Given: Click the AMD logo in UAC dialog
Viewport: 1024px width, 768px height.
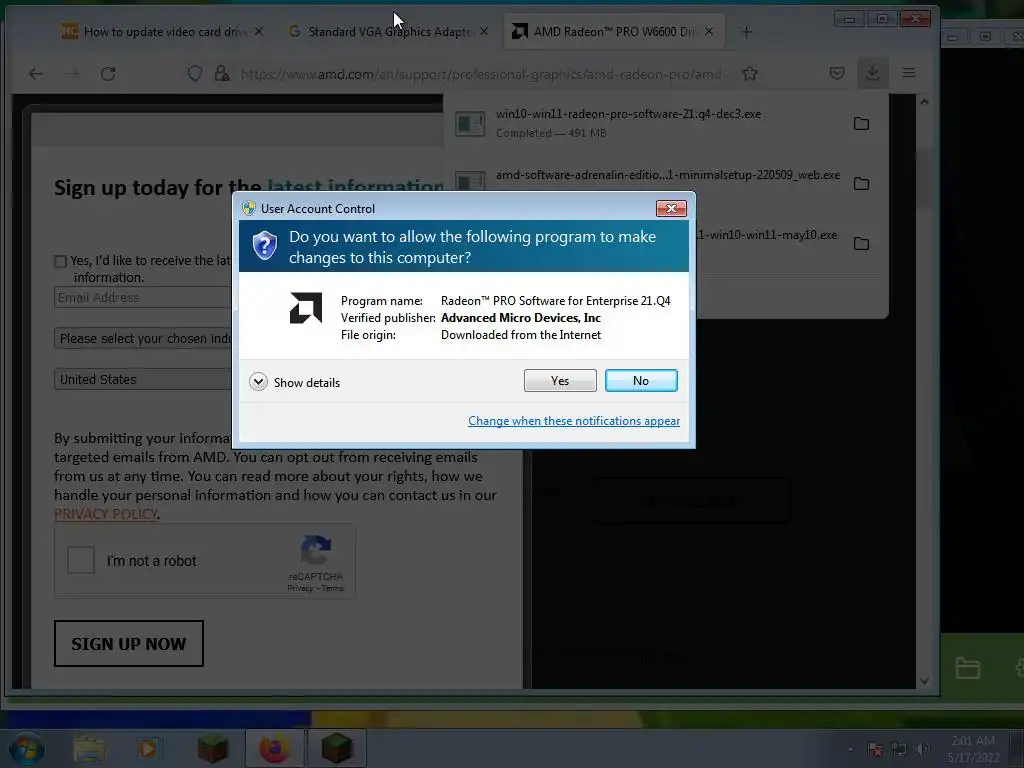Looking at the screenshot, I should [x=306, y=308].
